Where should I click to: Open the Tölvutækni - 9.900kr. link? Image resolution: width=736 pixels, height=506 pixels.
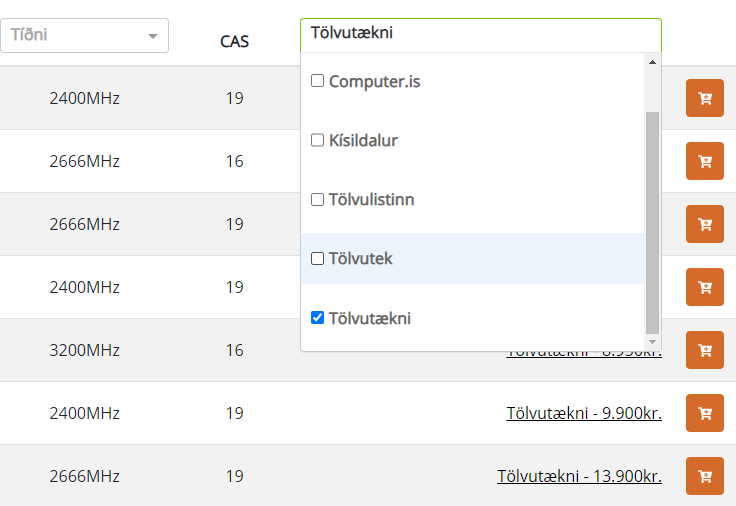click(584, 413)
